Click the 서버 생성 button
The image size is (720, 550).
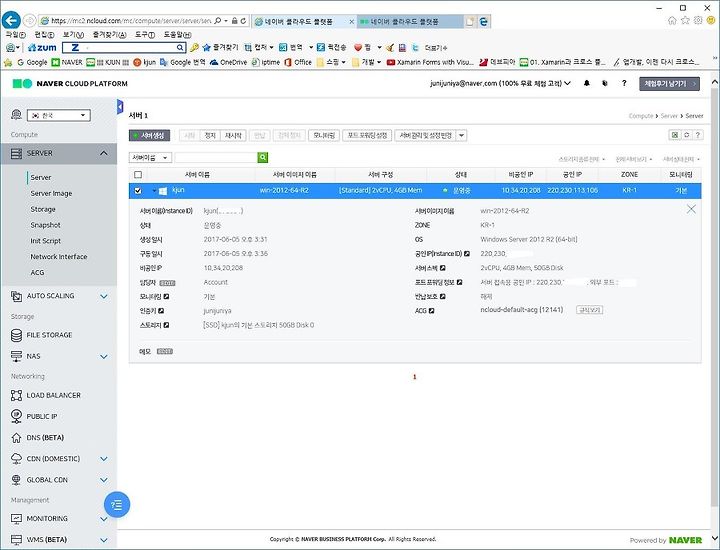point(149,135)
